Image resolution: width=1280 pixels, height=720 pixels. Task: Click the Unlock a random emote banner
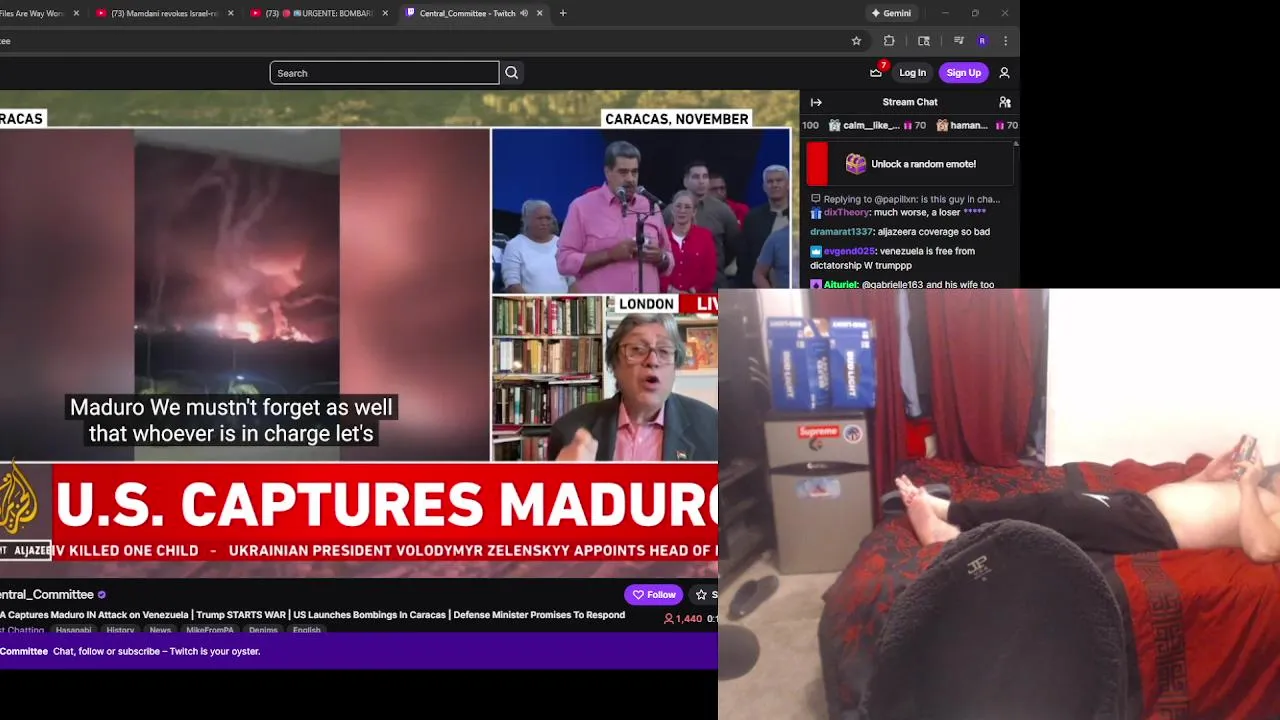click(x=910, y=164)
